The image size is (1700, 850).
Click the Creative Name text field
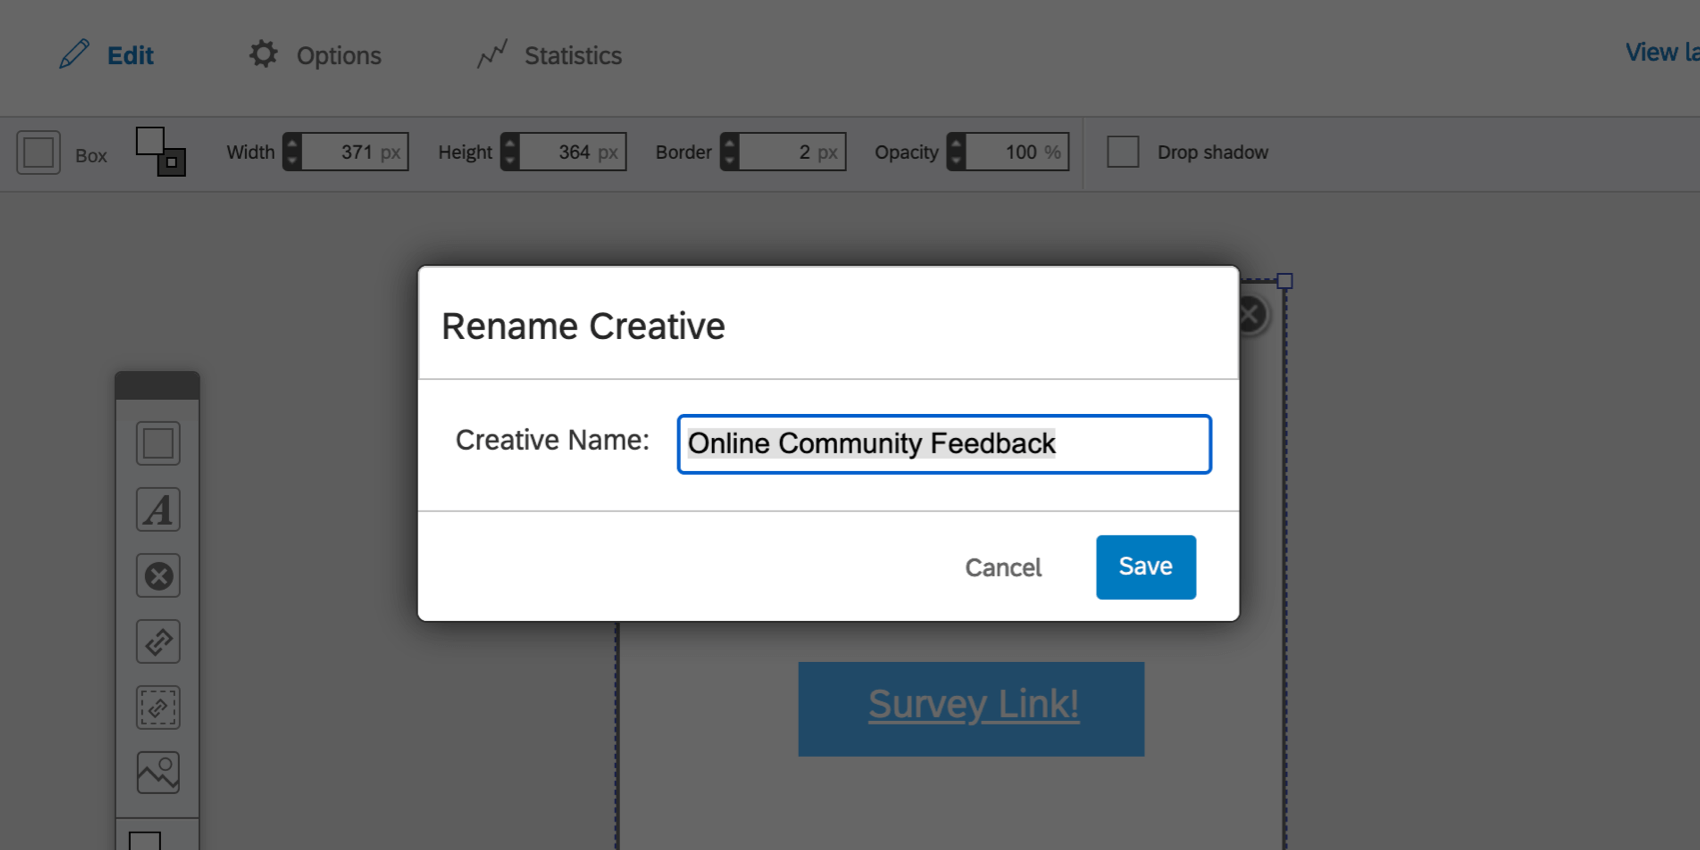(943, 444)
